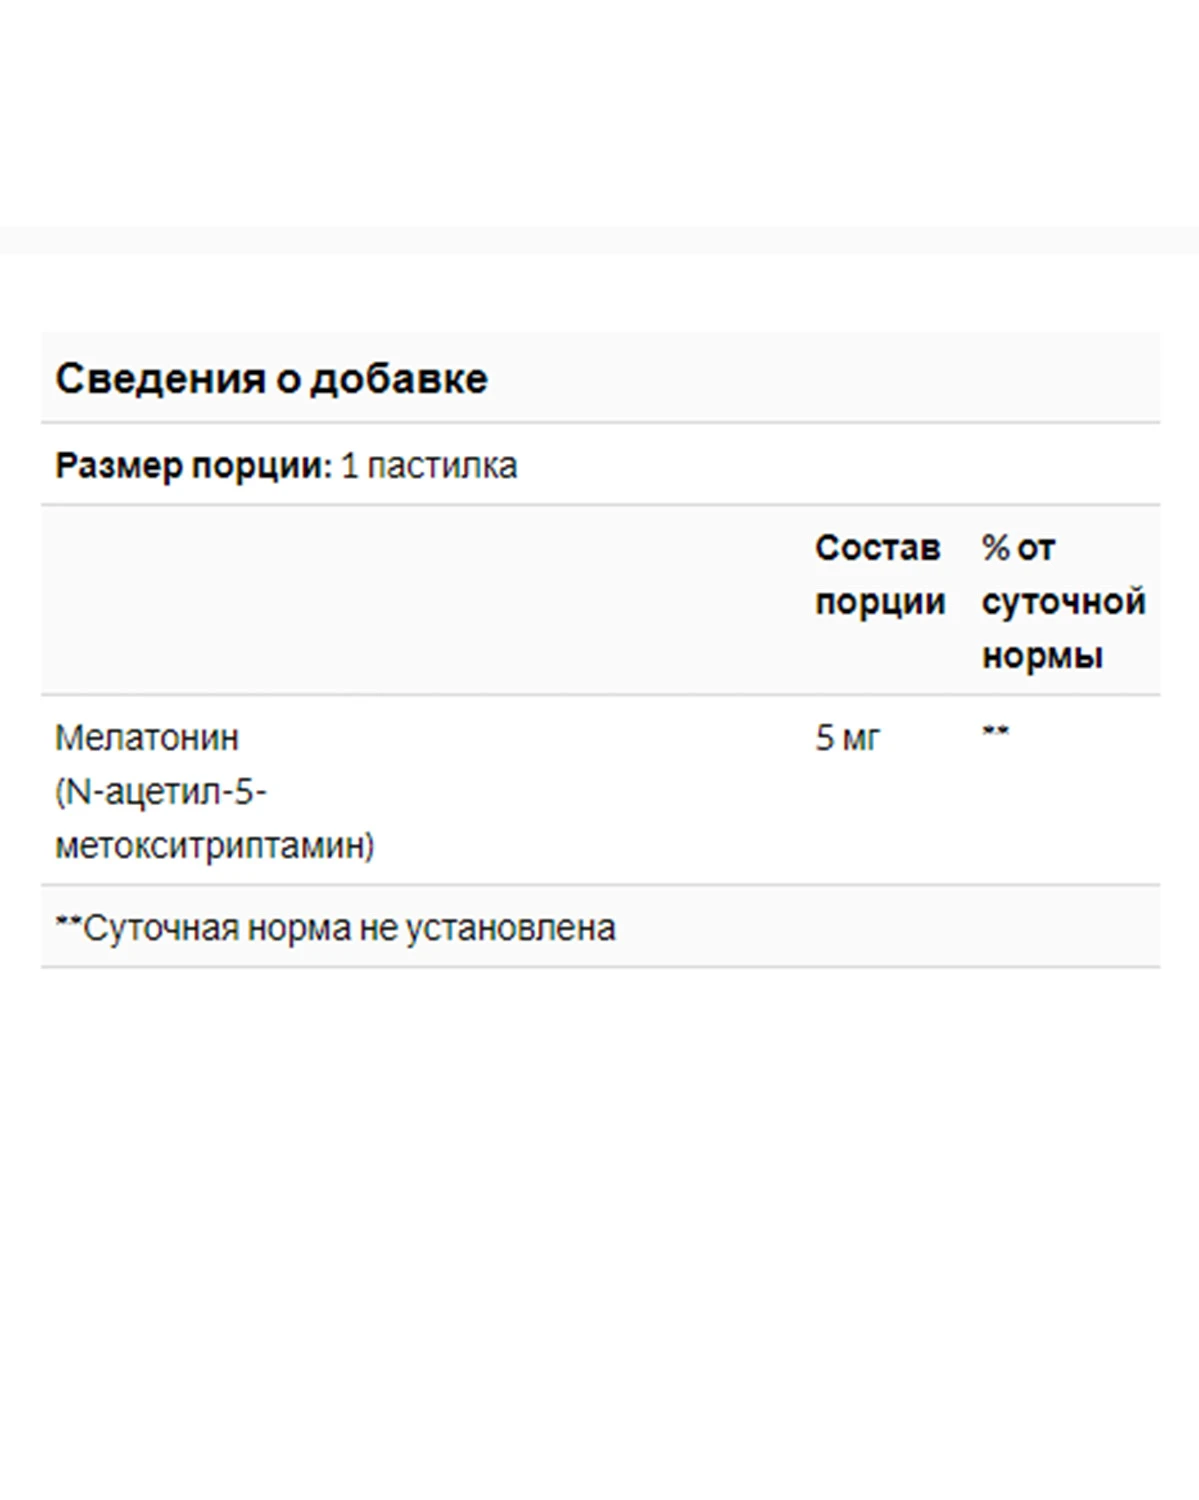The height and width of the screenshot is (1500, 1199).
Task: Click the "метокситриптамин)" text line
Action: 214,846
